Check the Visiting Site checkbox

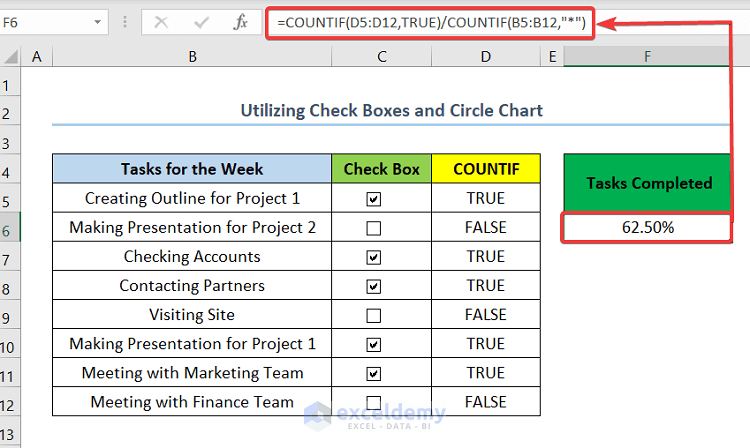click(x=374, y=316)
